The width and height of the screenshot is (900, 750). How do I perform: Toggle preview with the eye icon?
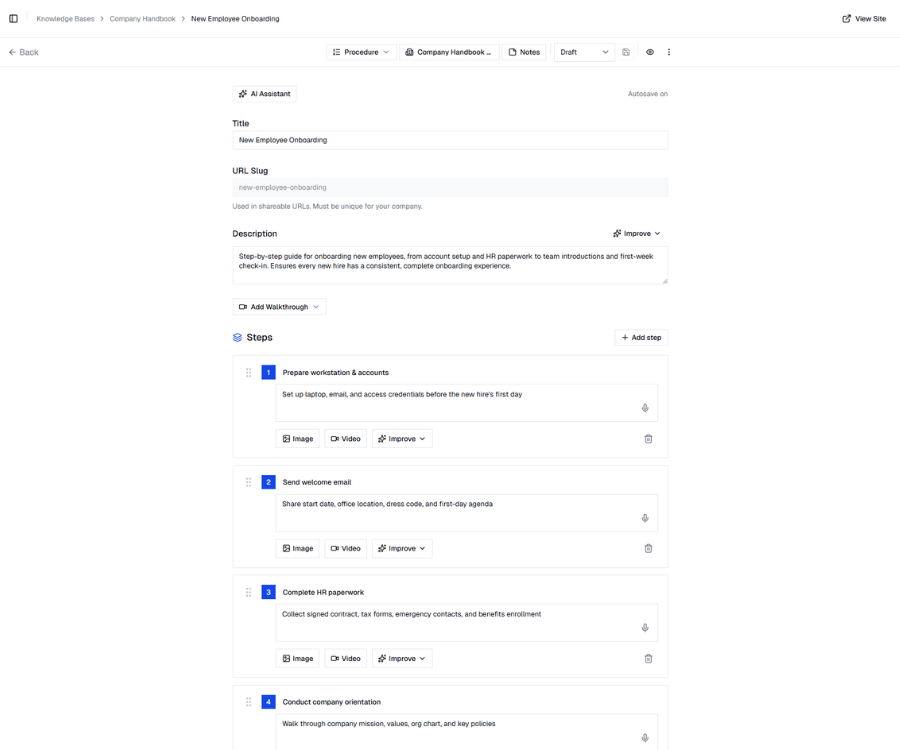tap(650, 52)
